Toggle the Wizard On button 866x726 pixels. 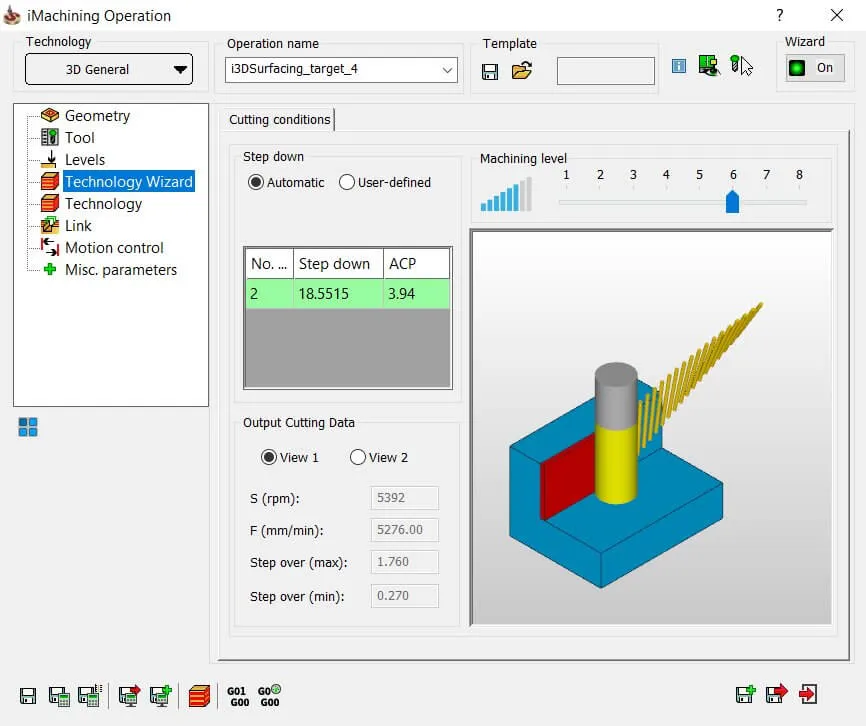815,68
